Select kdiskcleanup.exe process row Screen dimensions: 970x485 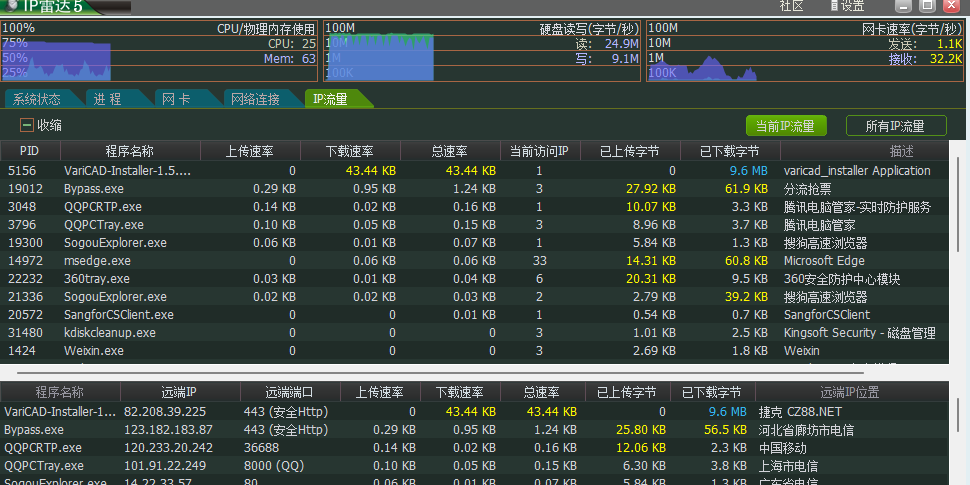474,332
